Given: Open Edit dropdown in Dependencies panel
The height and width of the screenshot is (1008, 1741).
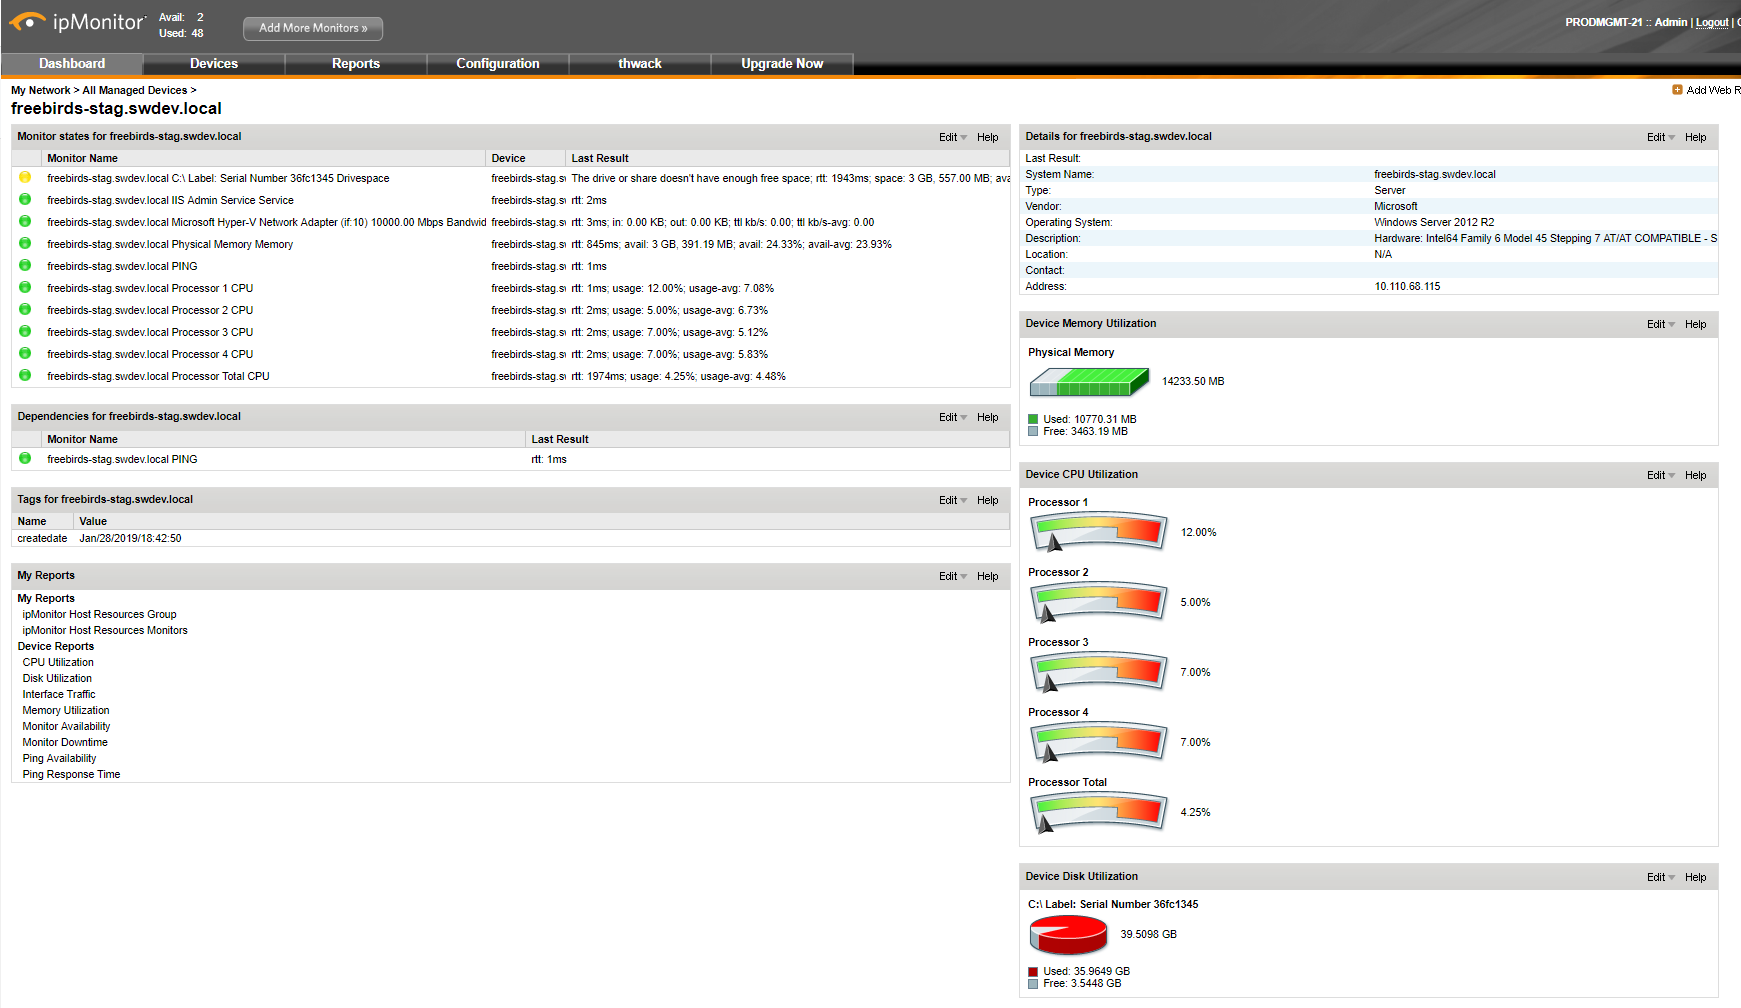Looking at the screenshot, I should pyautogui.click(x=952, y=417).
